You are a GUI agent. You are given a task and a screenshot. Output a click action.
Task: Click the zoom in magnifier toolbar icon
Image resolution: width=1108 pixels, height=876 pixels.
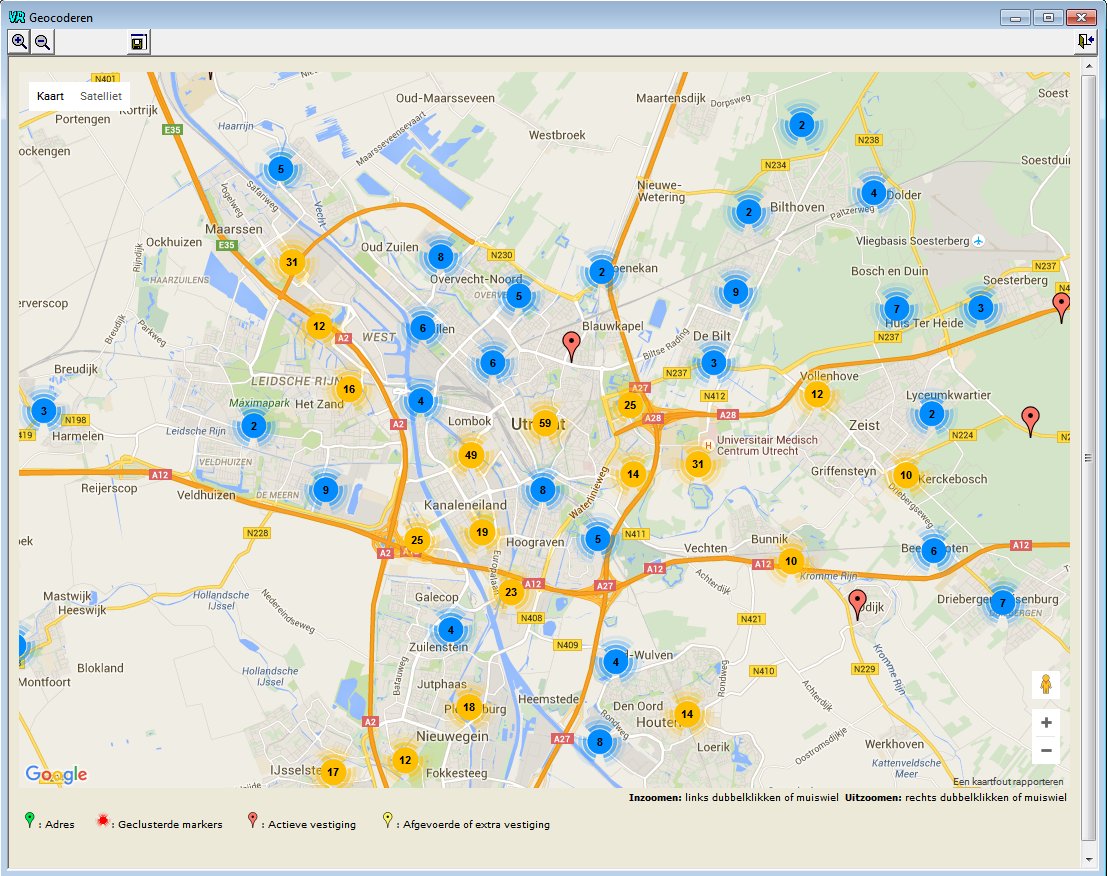[x=19, y=42]
